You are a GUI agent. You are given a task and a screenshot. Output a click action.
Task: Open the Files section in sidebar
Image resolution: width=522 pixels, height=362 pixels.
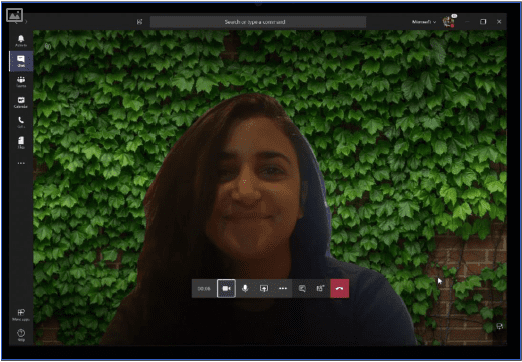tap(21, 143)
